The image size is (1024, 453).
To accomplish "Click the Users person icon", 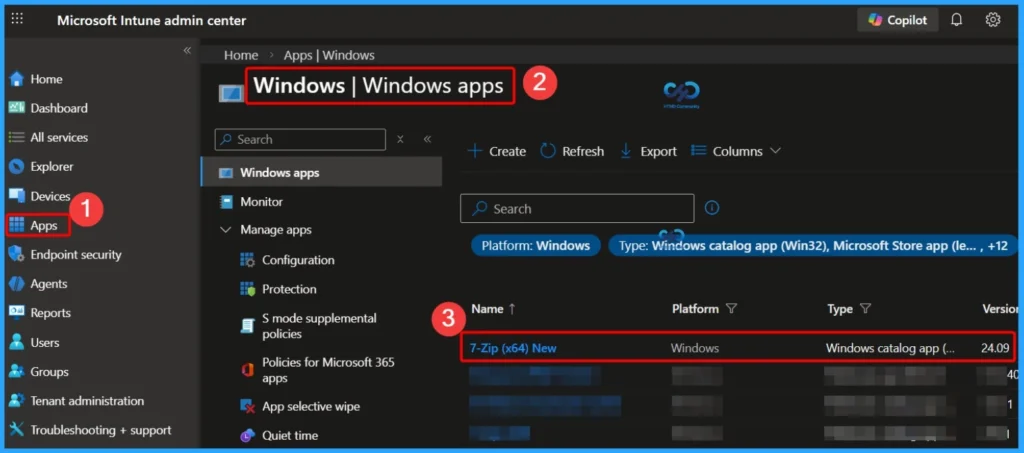I will click(17, 343).
